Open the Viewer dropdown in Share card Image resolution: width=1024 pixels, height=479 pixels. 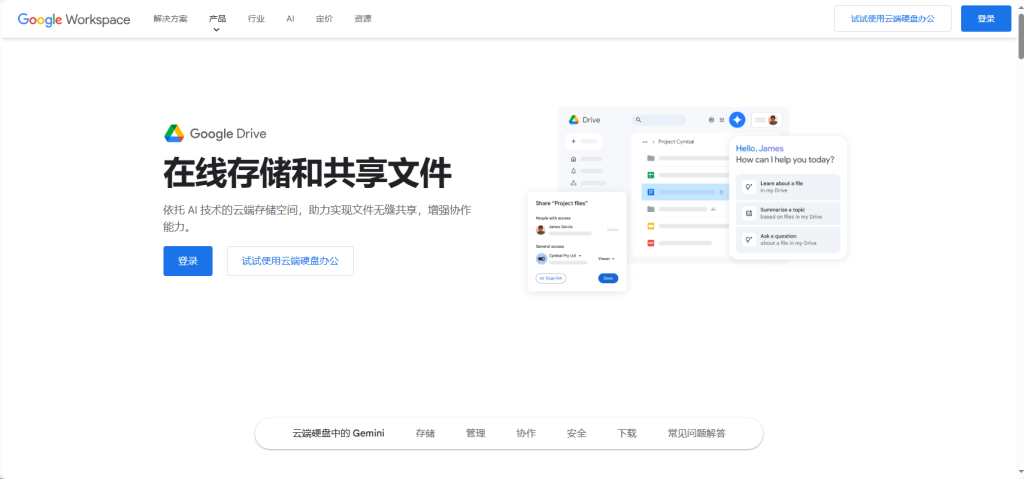point(606,258)
